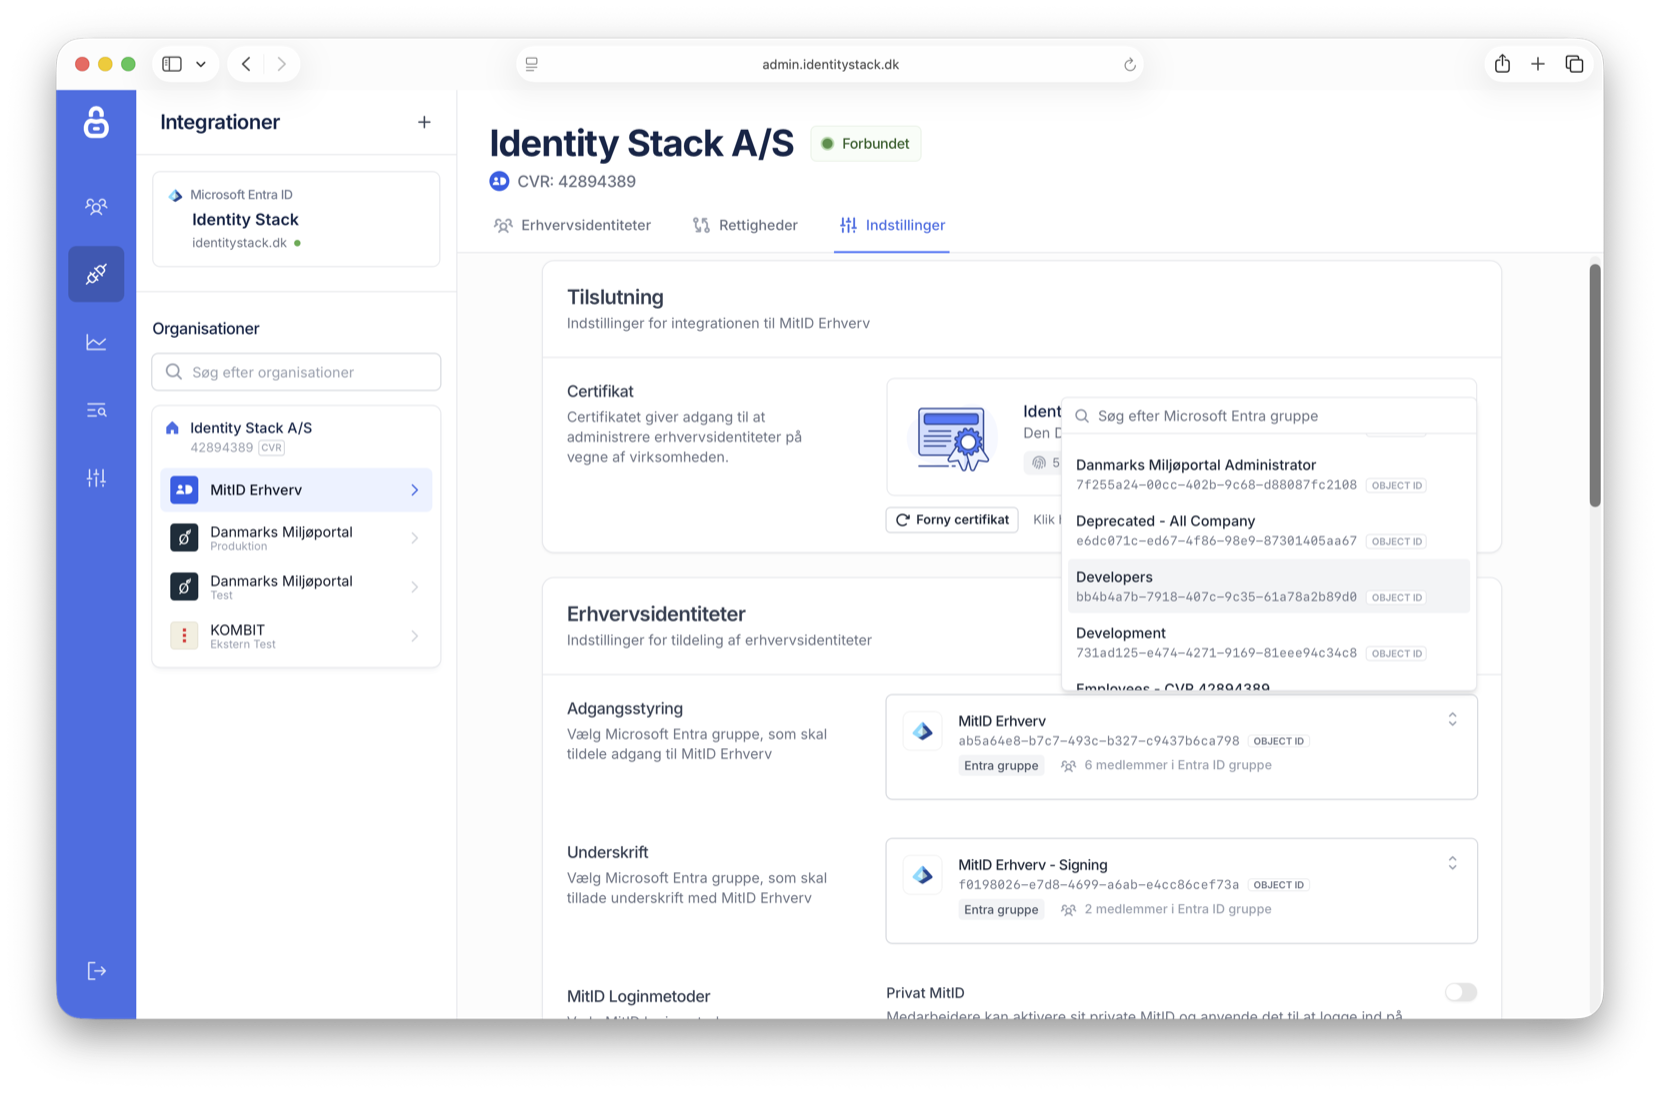Open the settings sliders sidebar icon
The image size is (1660, 1093).
click(96, 478)
